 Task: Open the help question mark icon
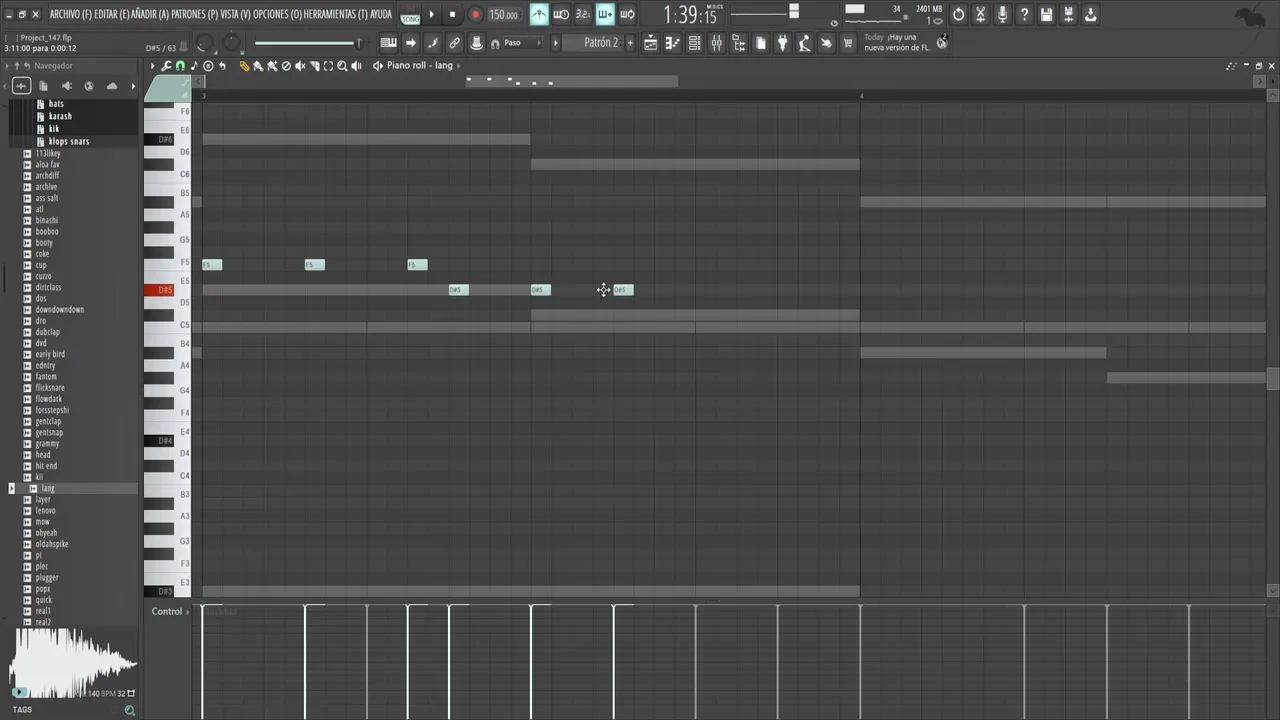(x=1024, y=14)
